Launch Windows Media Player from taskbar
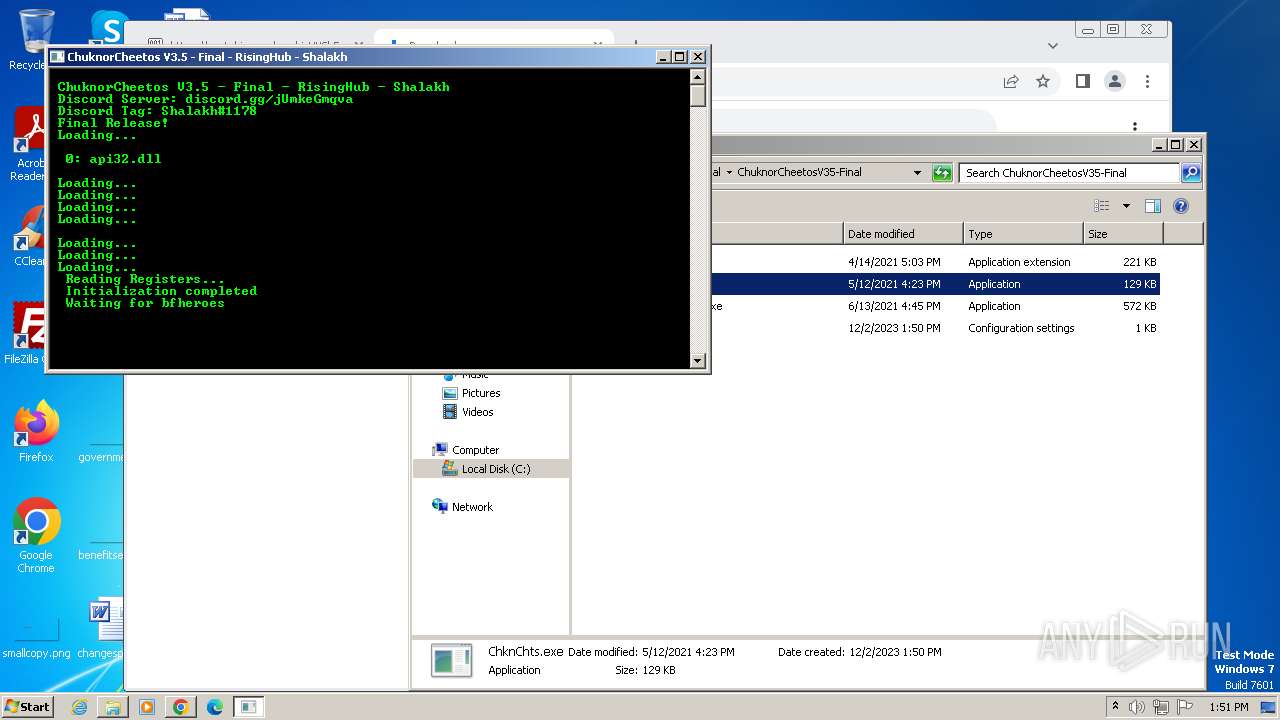The width and height of the screenshot is (1280, 720). [x=147, y=707]
